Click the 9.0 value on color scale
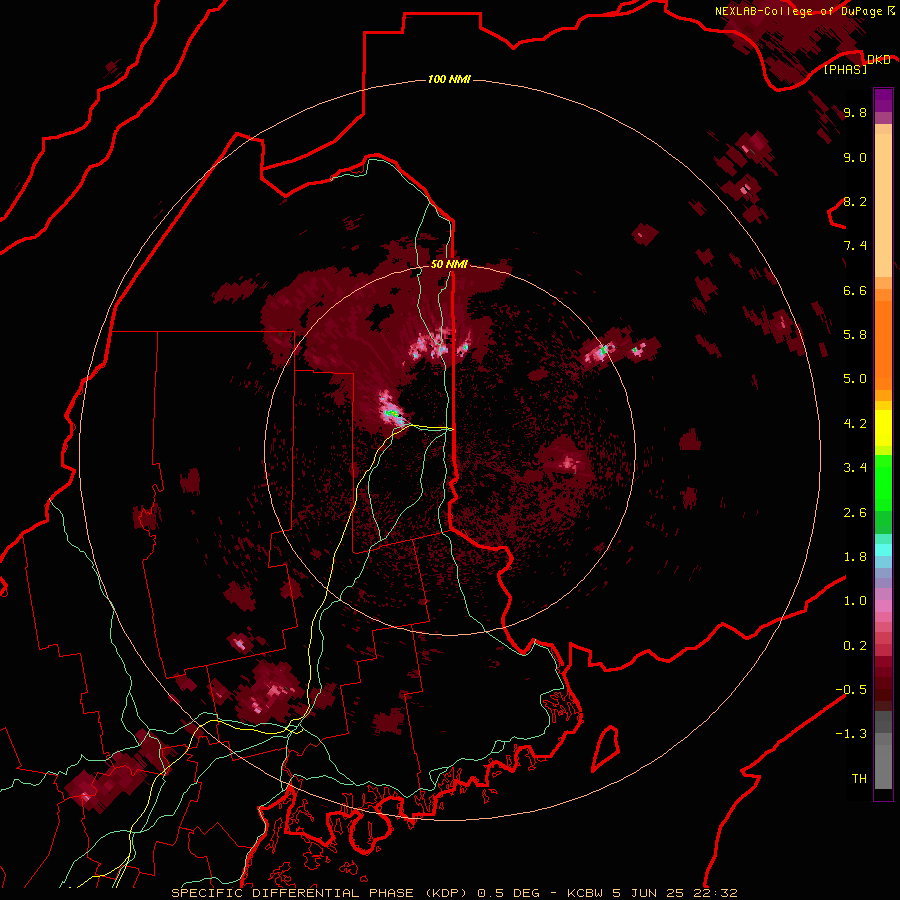Viewport: 900px width, 900px height. pos(855,158)
